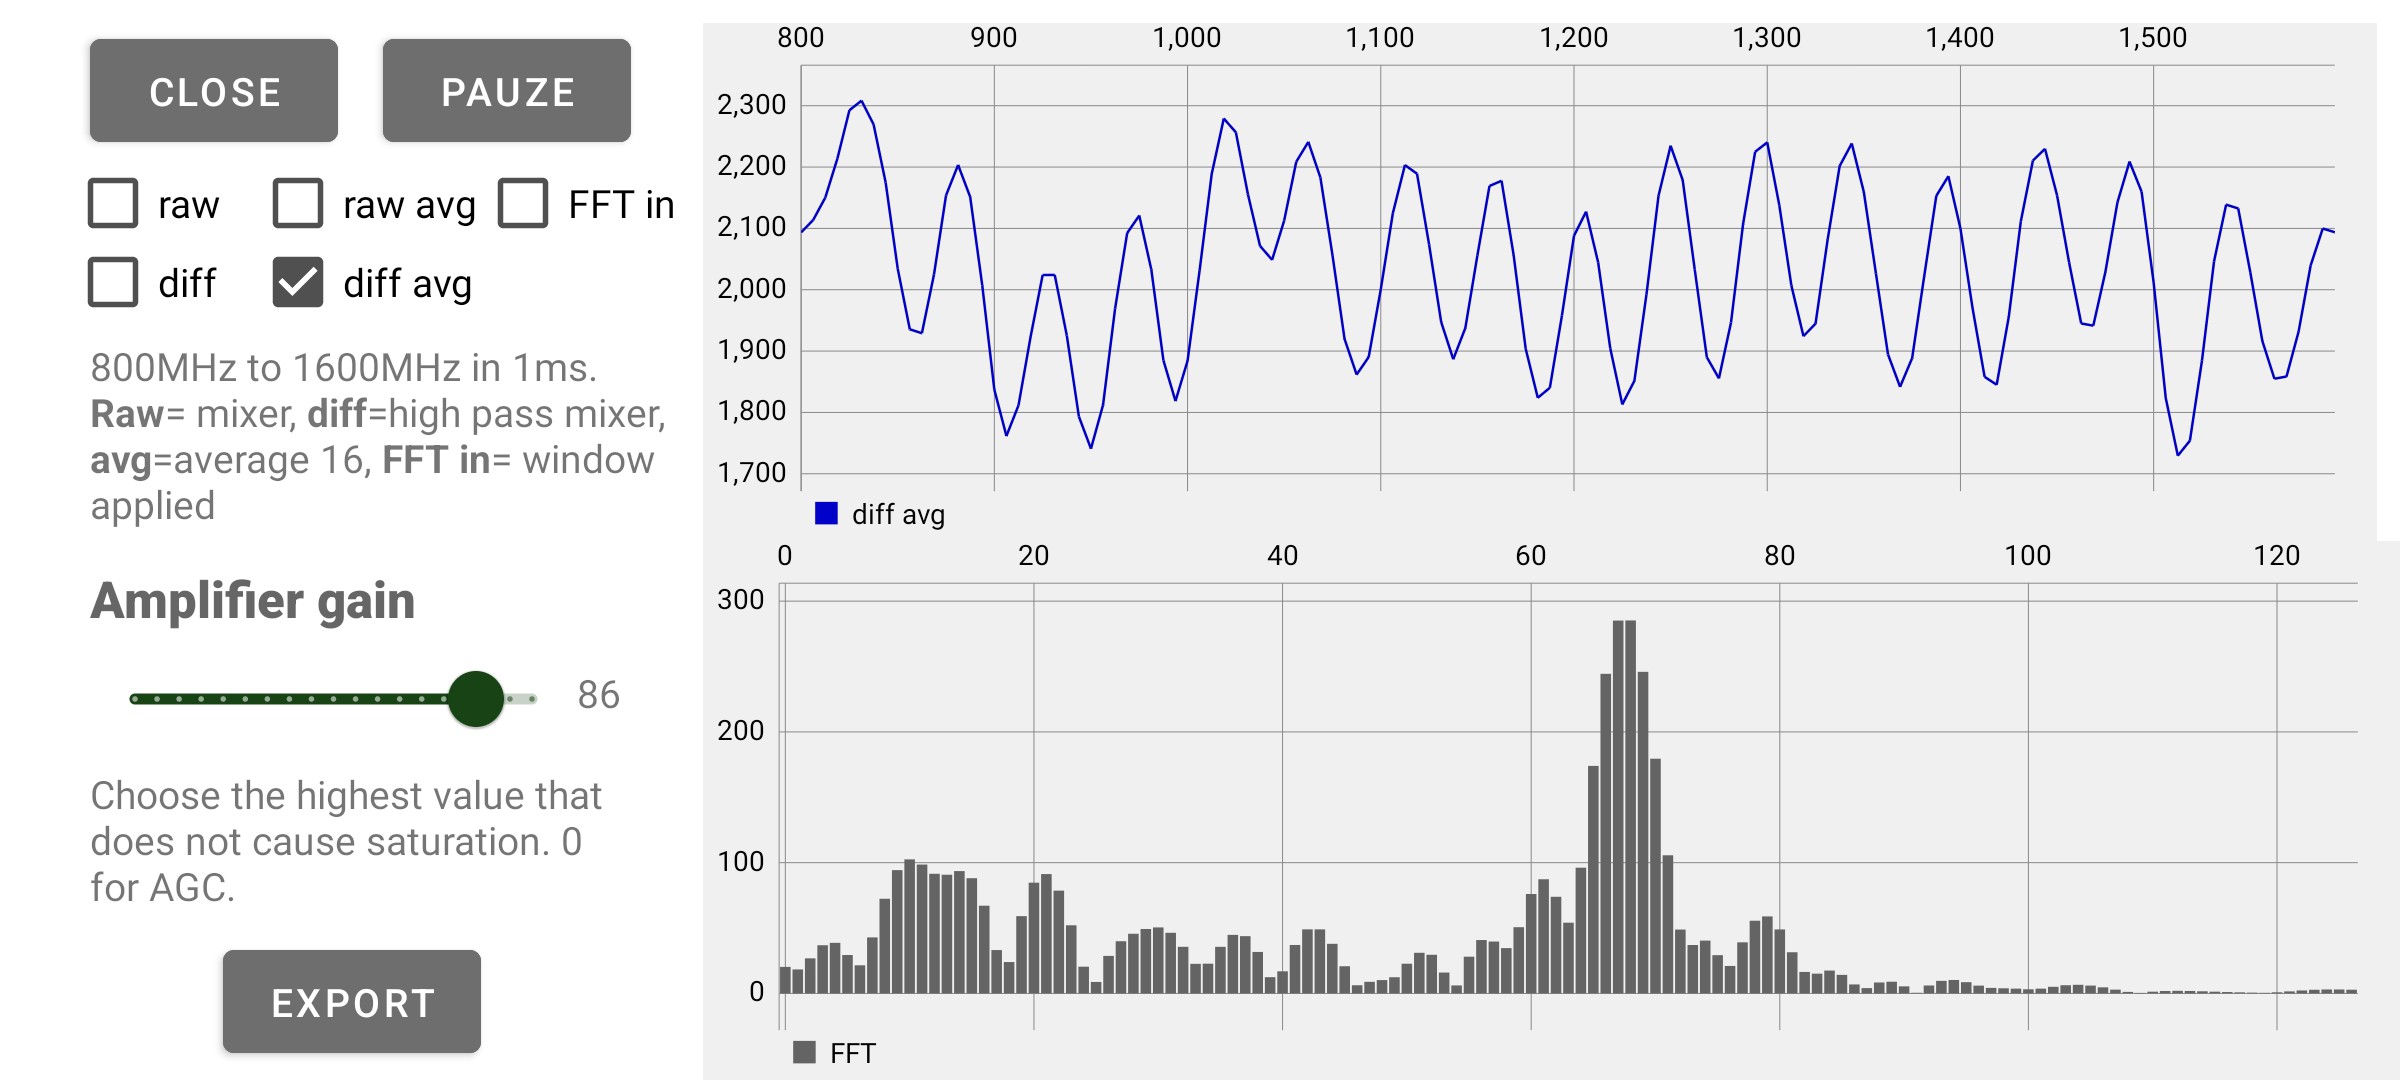This screenshot has width=2400, height=1080.
Task: Click the 1,200 x-axis label
Action: point(1573,38)
